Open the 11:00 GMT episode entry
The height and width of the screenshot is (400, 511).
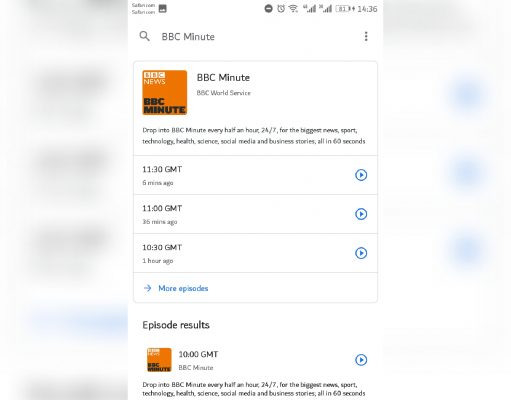(x=255, y=214)
